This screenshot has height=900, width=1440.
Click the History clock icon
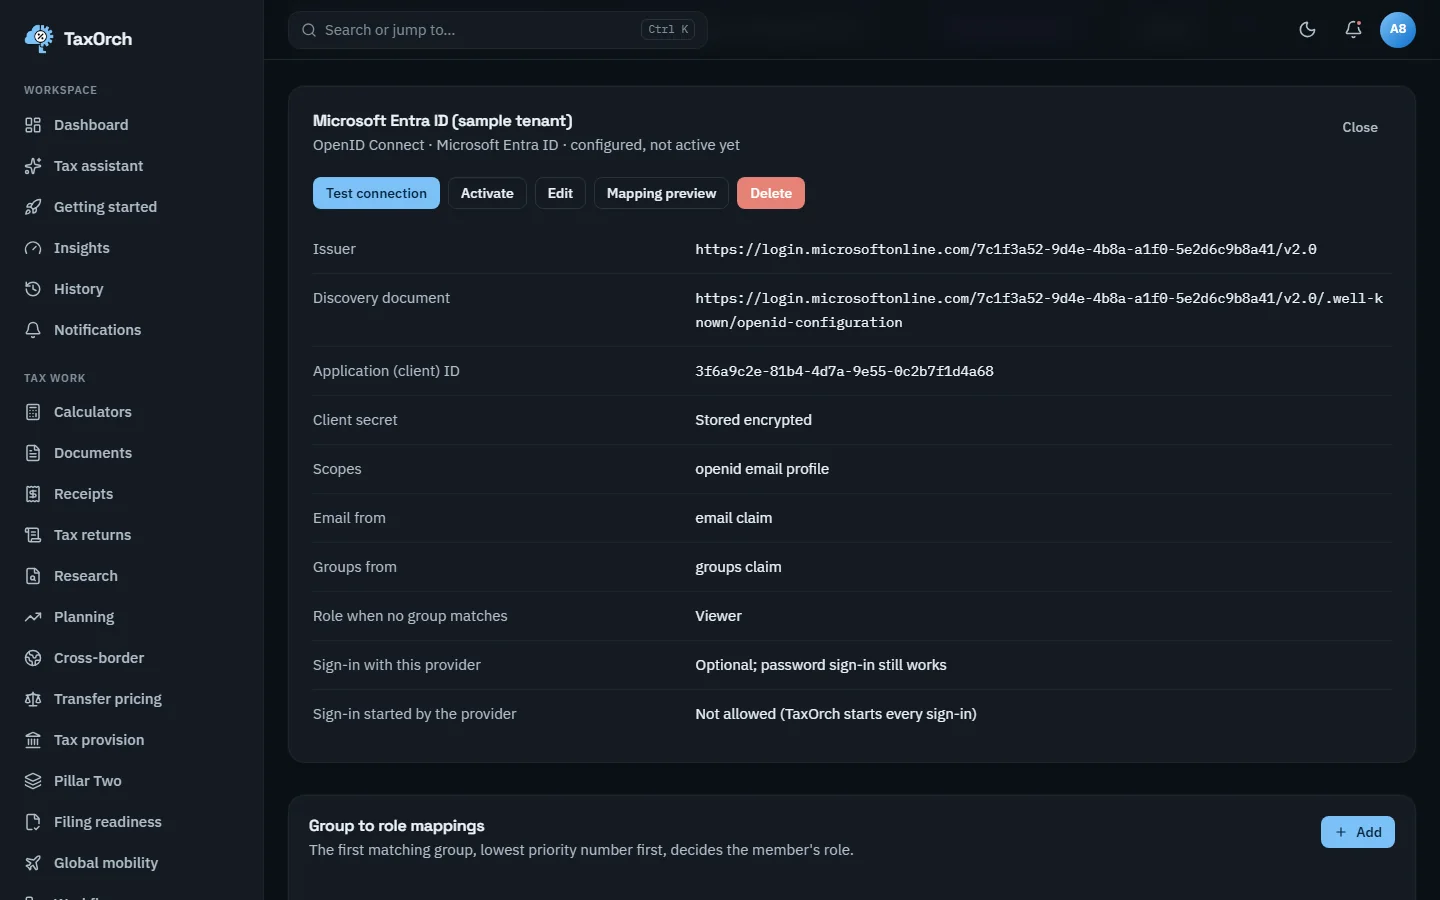[33, 289]
